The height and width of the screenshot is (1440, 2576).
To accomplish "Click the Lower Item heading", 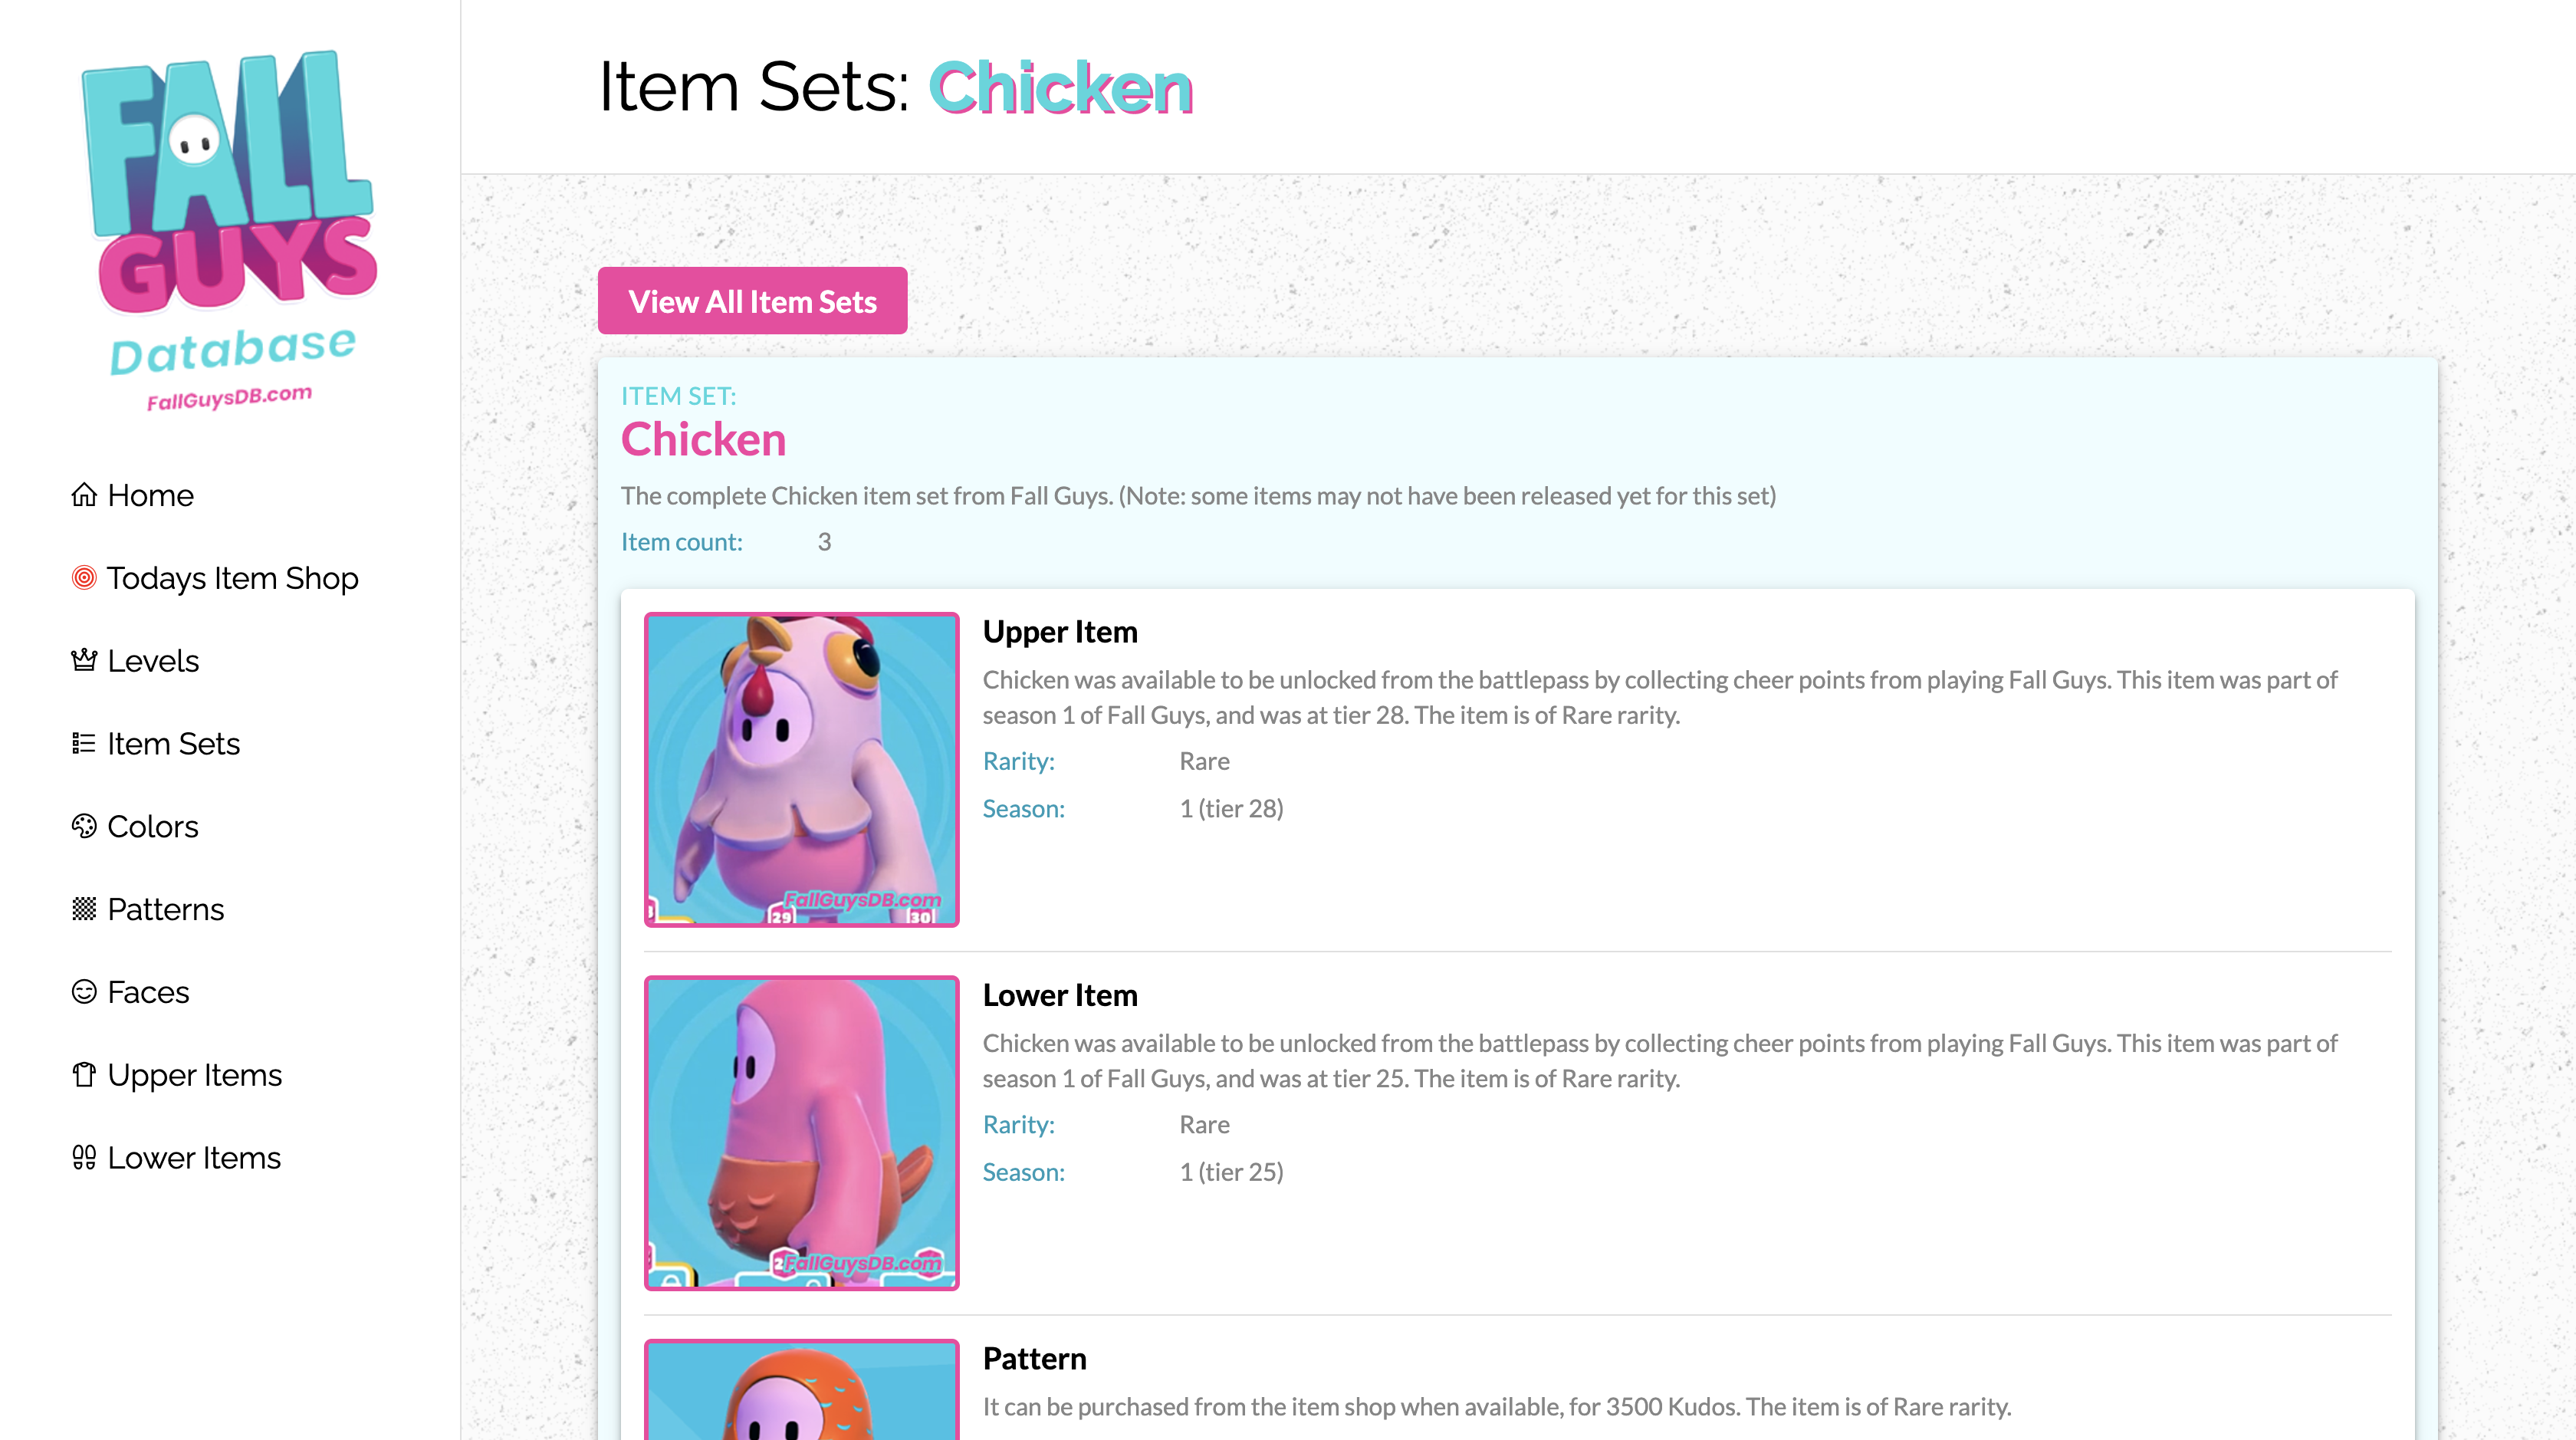I will [x=1060, y=995].
